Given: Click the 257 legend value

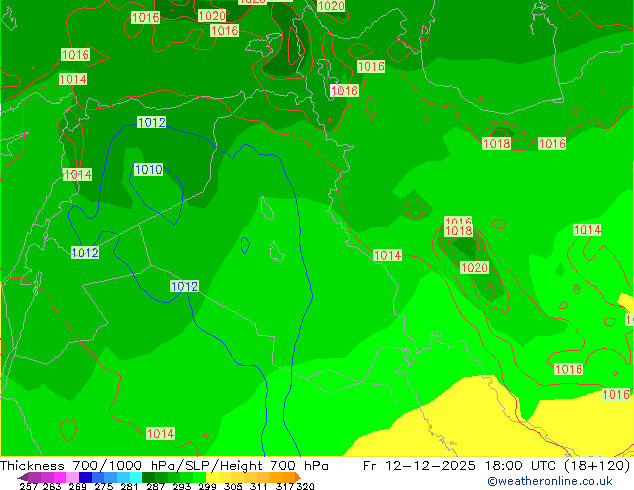Looking at the screenshot, I should [29, 486].
